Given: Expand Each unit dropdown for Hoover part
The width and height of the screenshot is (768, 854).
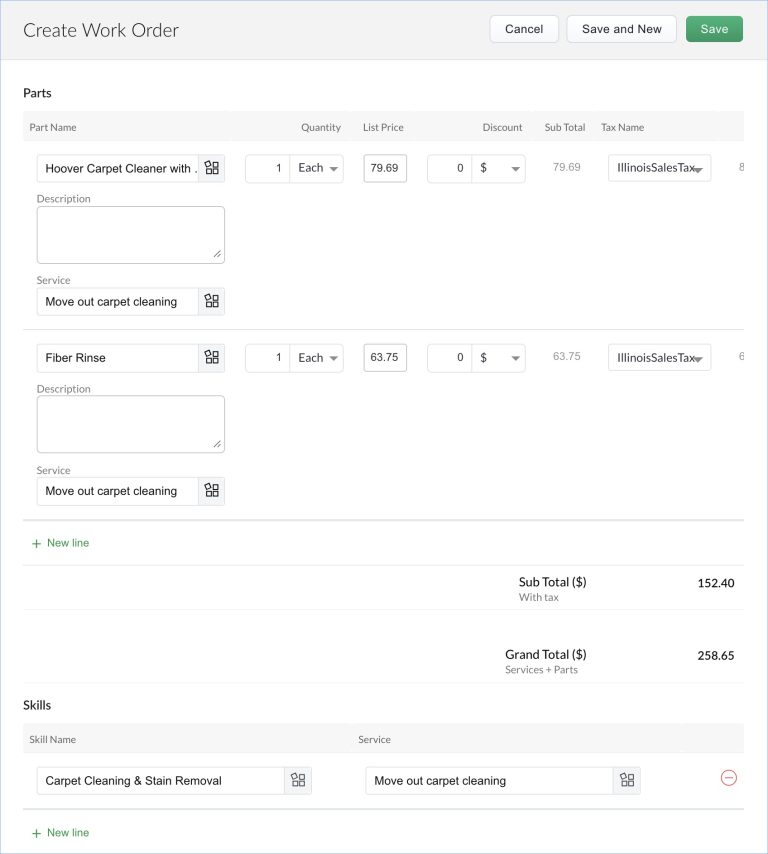Looking at the screenshot, I should point(318,168).
